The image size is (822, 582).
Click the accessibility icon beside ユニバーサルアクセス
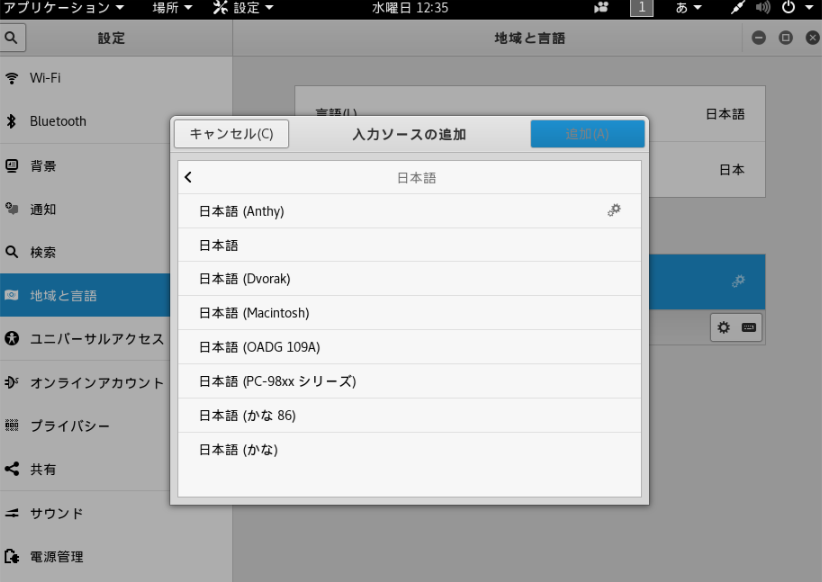(12, 338)
